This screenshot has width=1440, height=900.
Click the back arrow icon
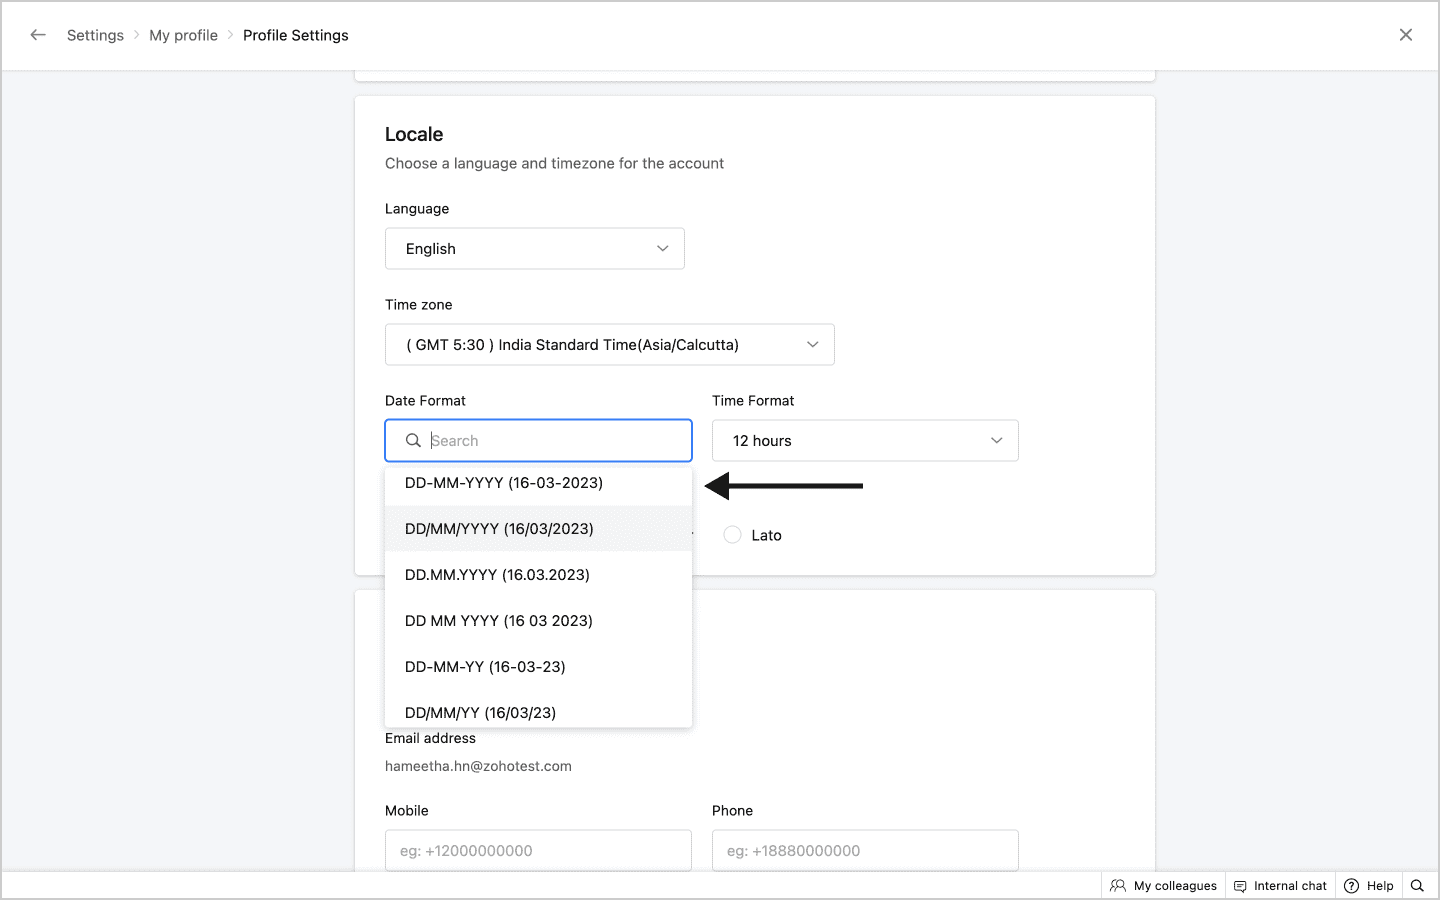point(38,35)
